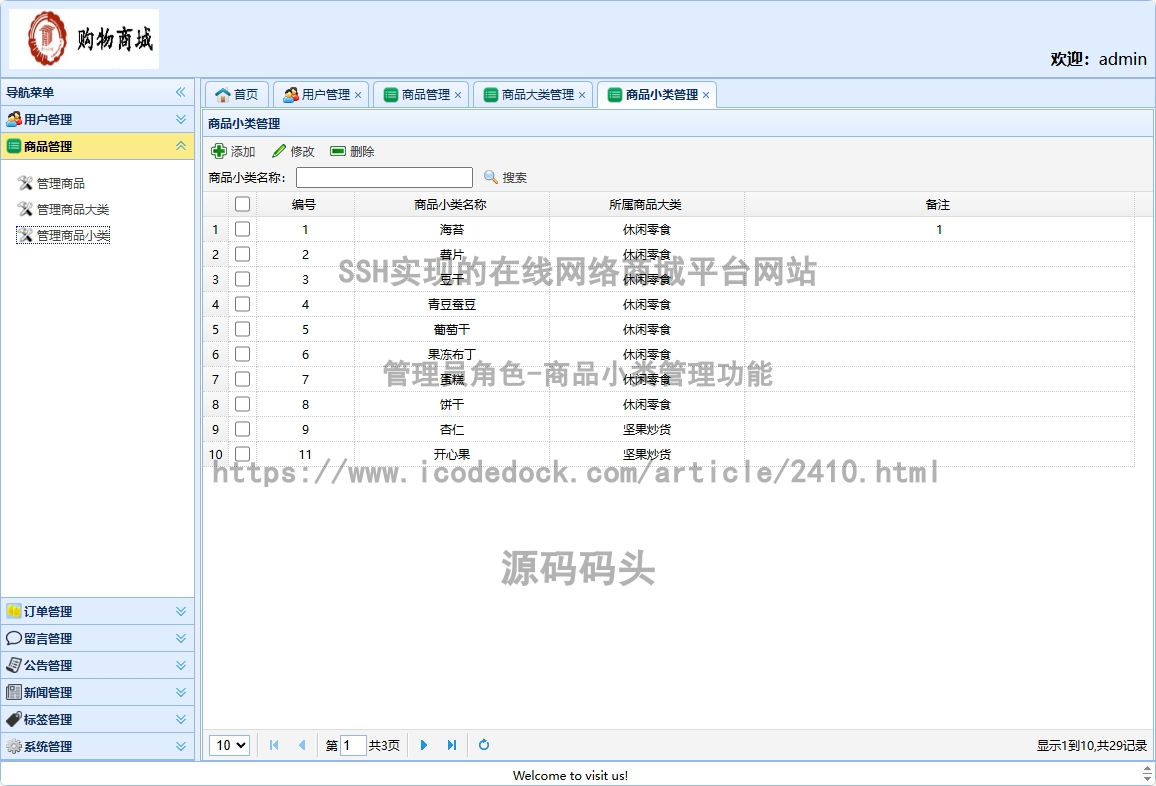Click the 商品小类名称 search input field
Screen dimensions: 1156x786
pyautogui.click(x=384, y=177)
